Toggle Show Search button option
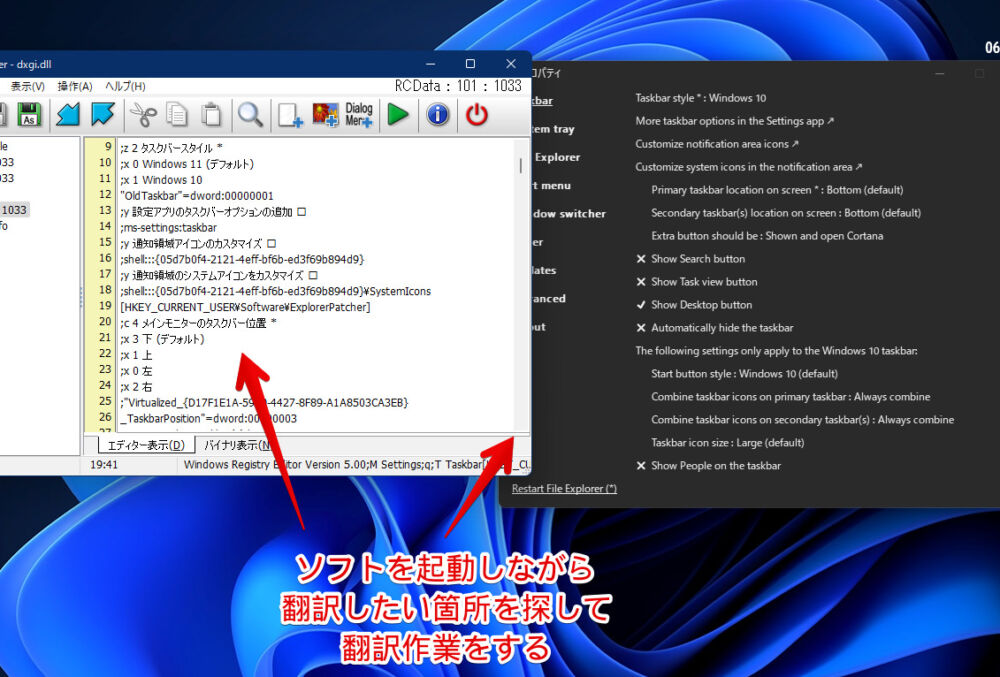The height and width of the screenshot is (677, 1000). pyautogui.click(x=691, y=259)
